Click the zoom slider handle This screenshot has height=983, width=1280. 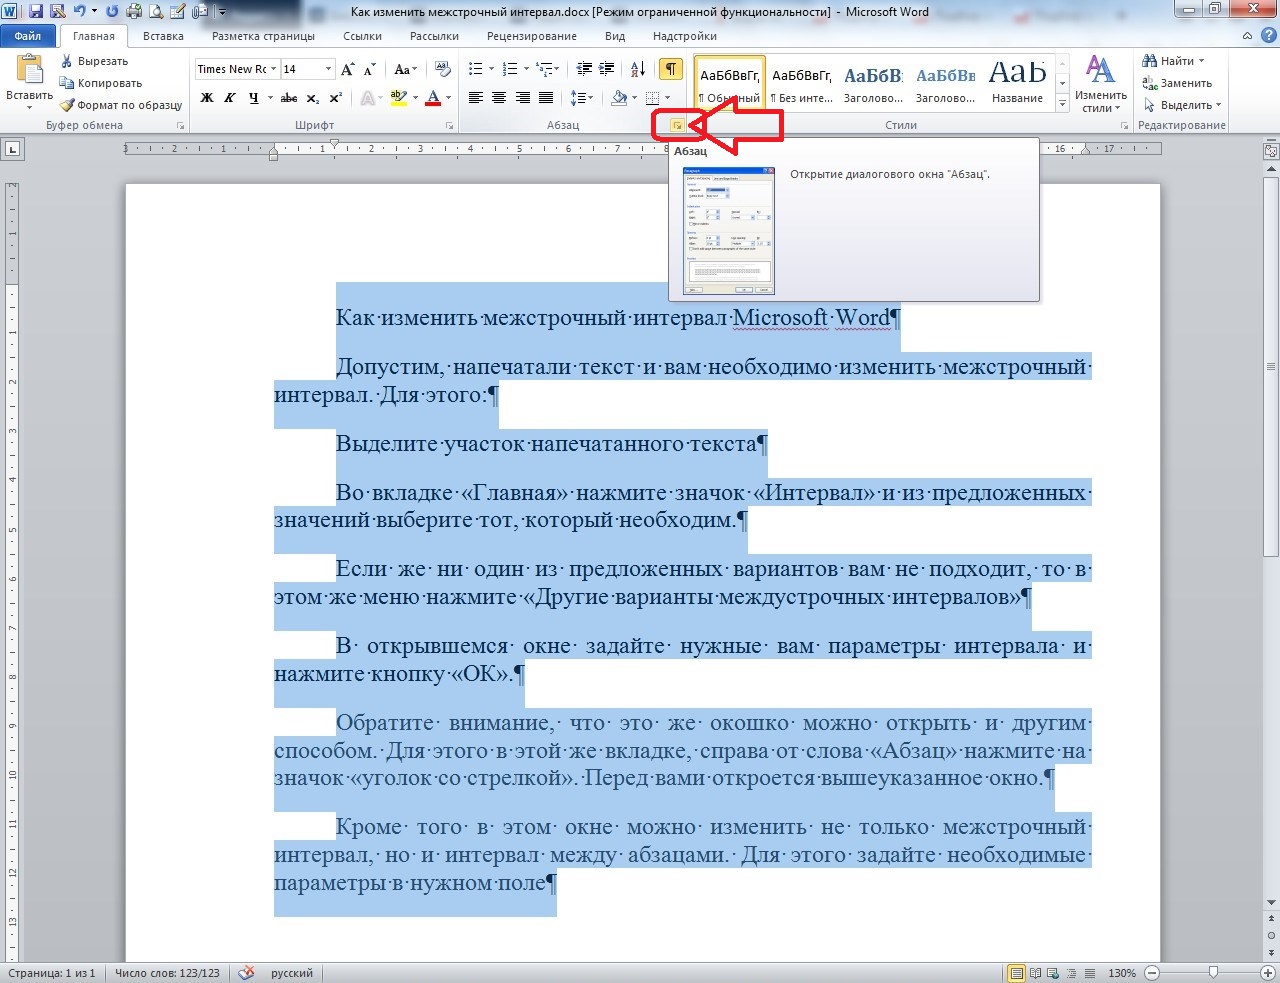click(x=1213, y=973)
